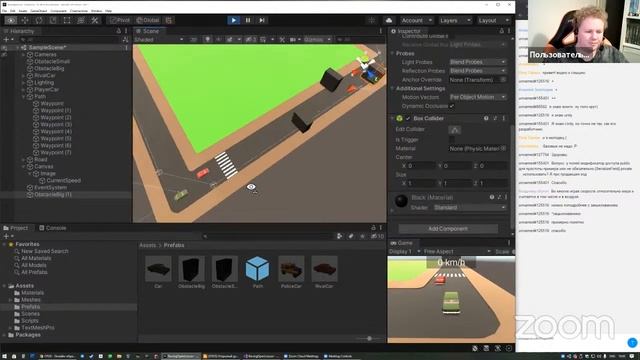Click the Box Collider help icon
640x360 pixels.
(x=486, y=118)
